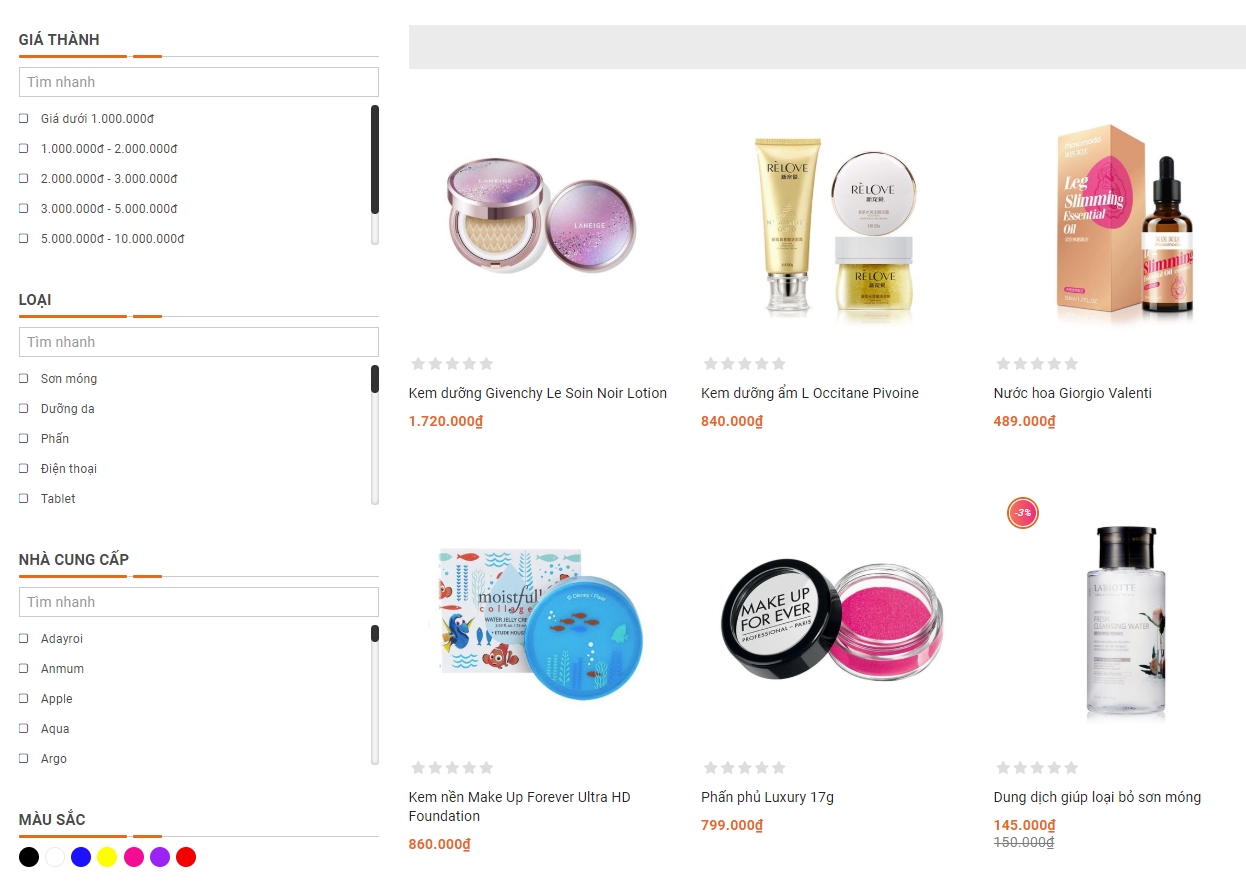
Task: Open the Laneige cushion compact product image
Action: [540, 214]
